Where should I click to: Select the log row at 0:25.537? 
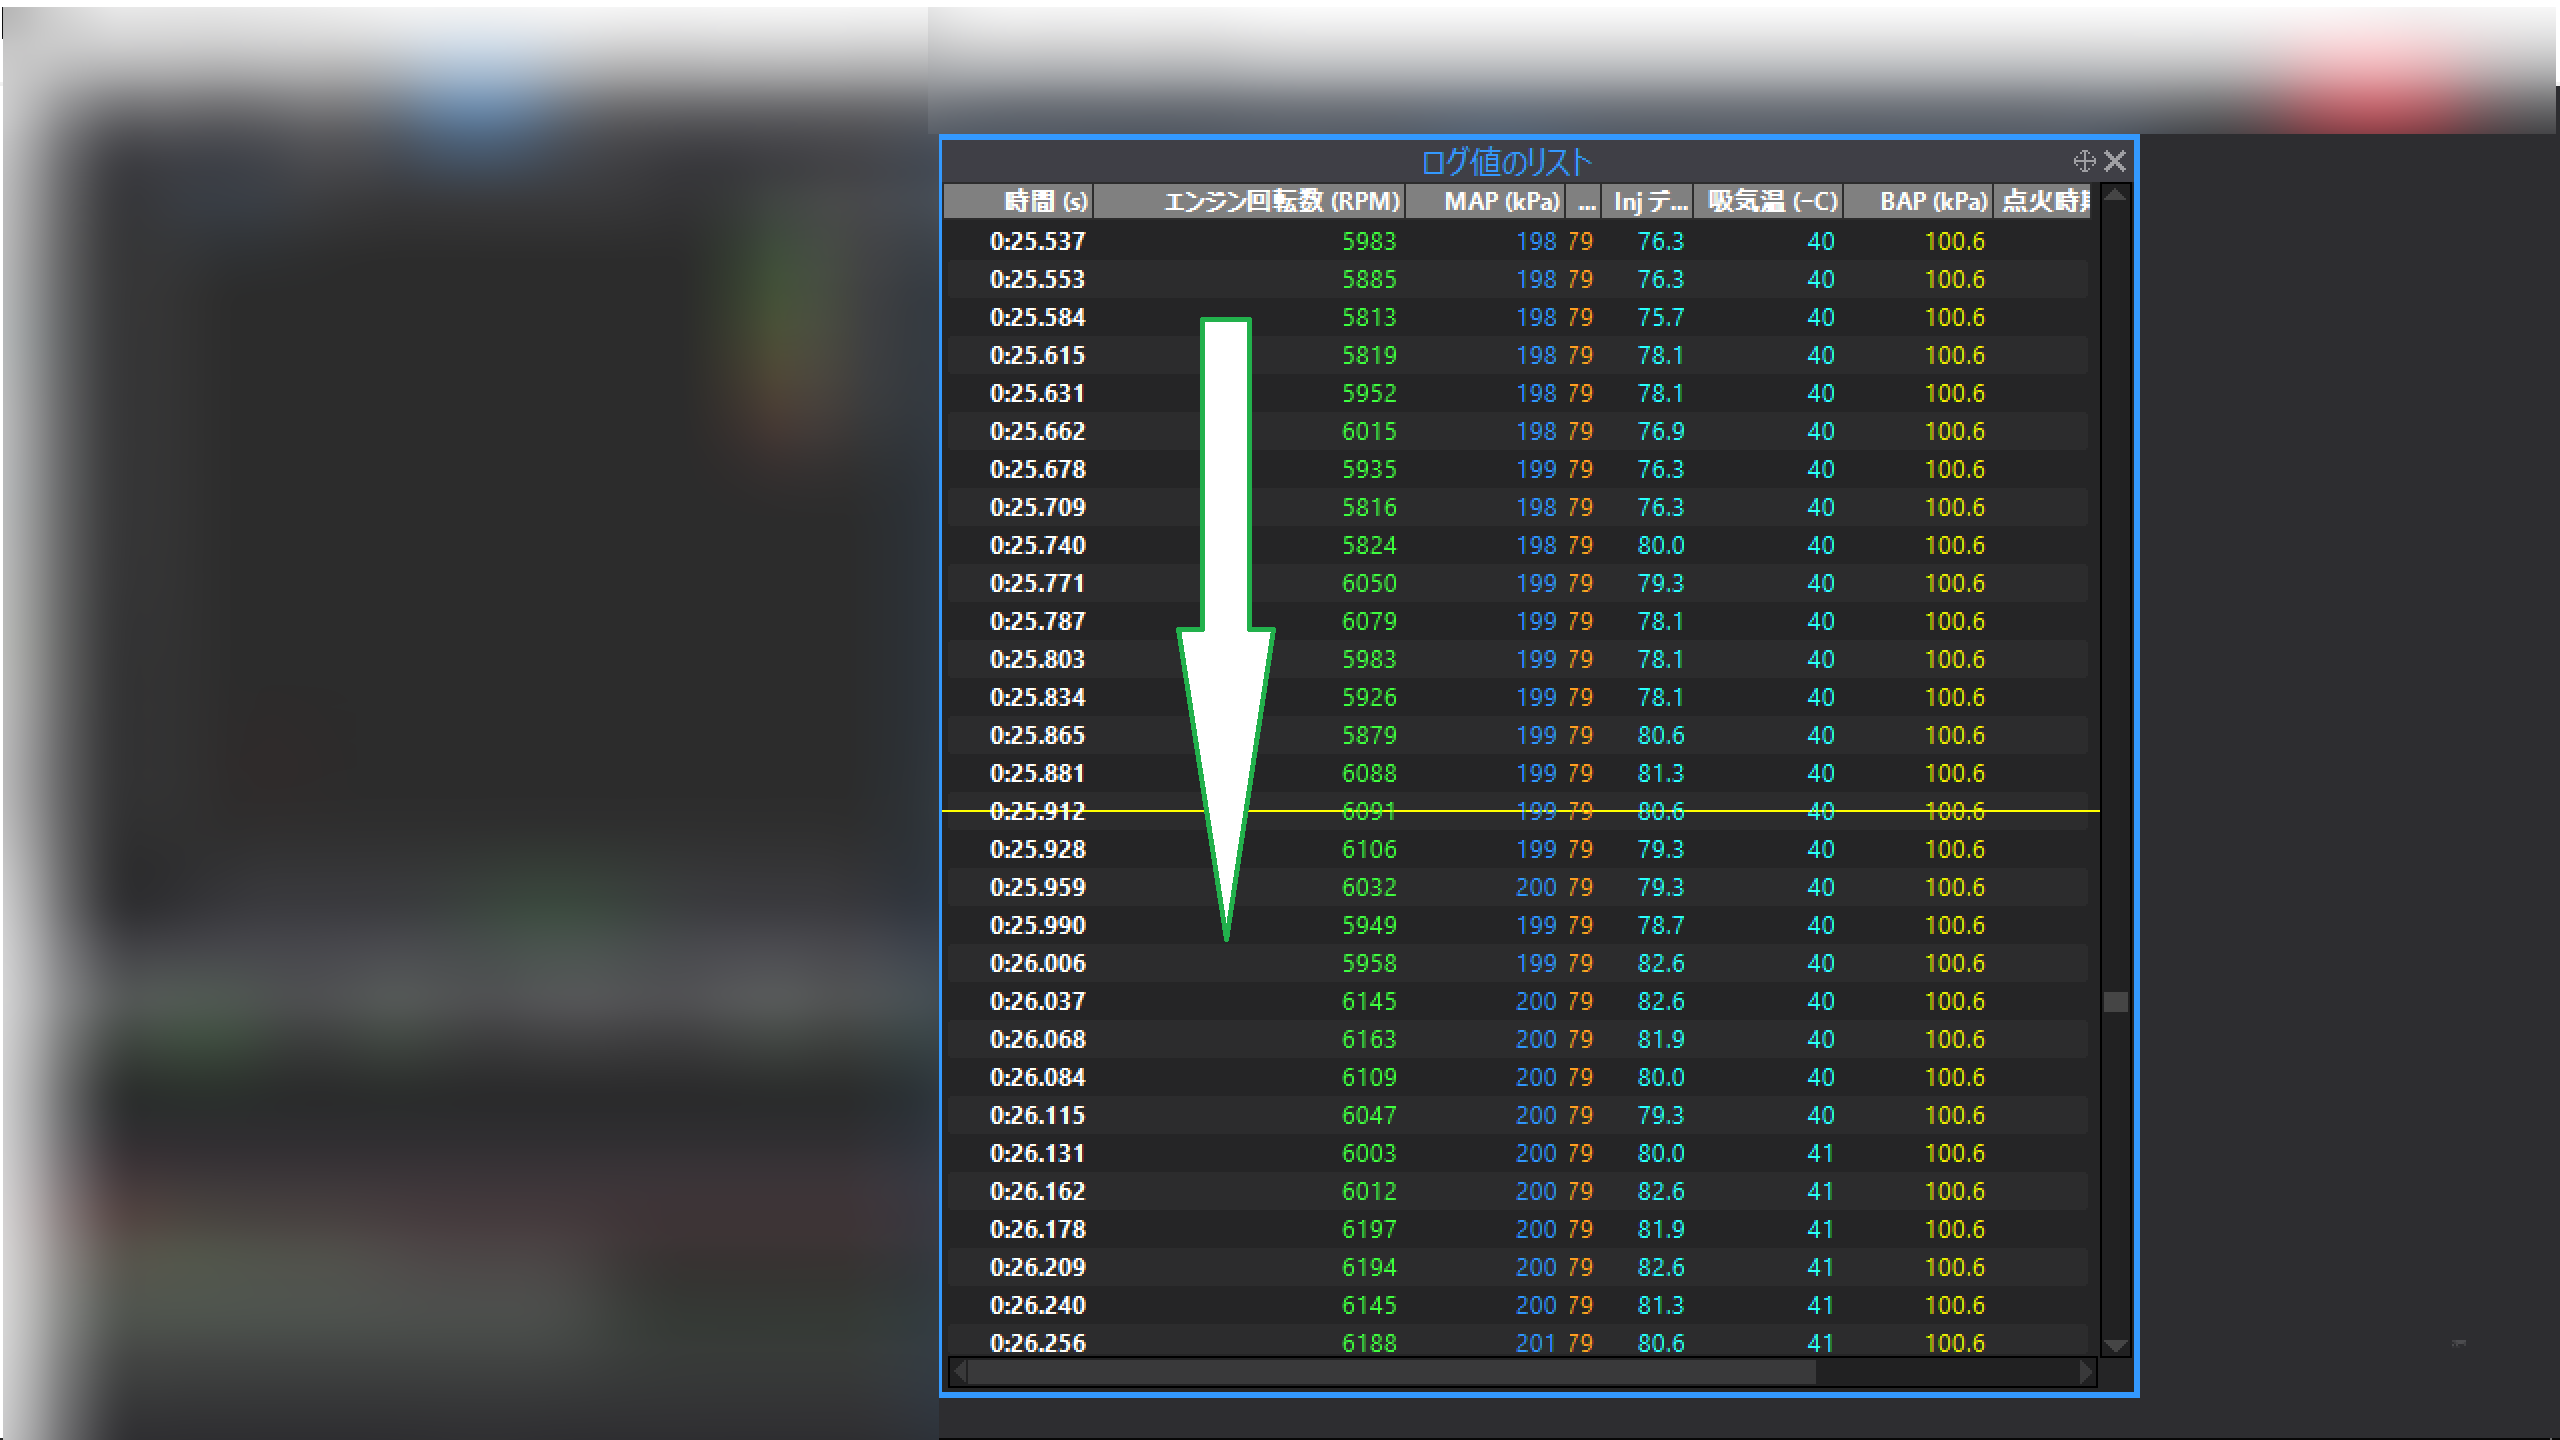[1037, 241]
